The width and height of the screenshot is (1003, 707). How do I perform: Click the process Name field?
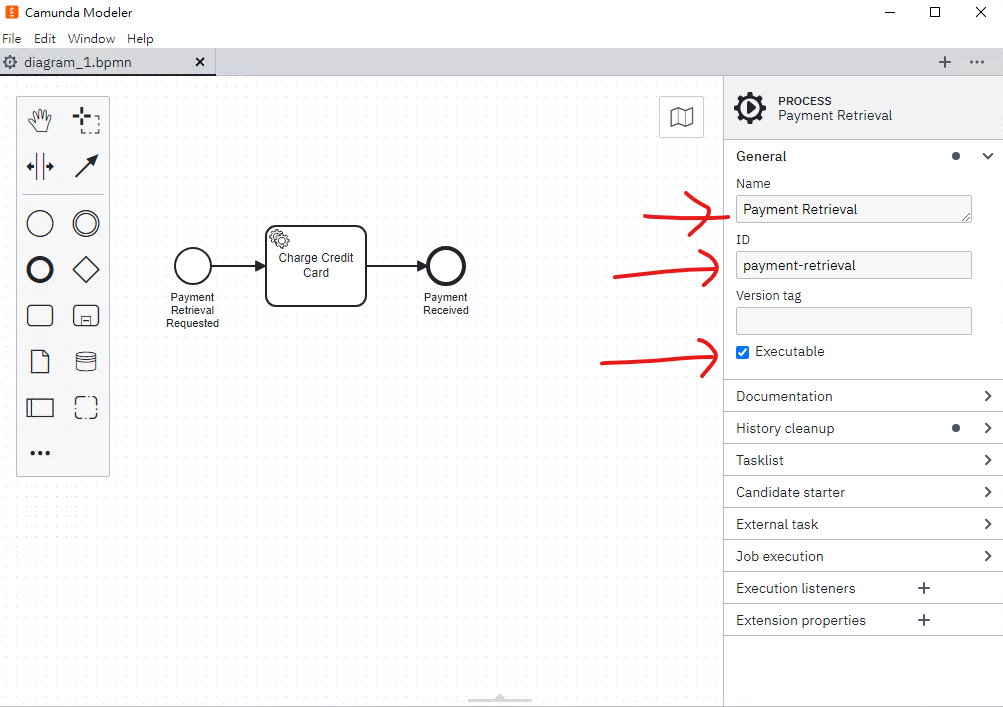click(x=853, y=209)
